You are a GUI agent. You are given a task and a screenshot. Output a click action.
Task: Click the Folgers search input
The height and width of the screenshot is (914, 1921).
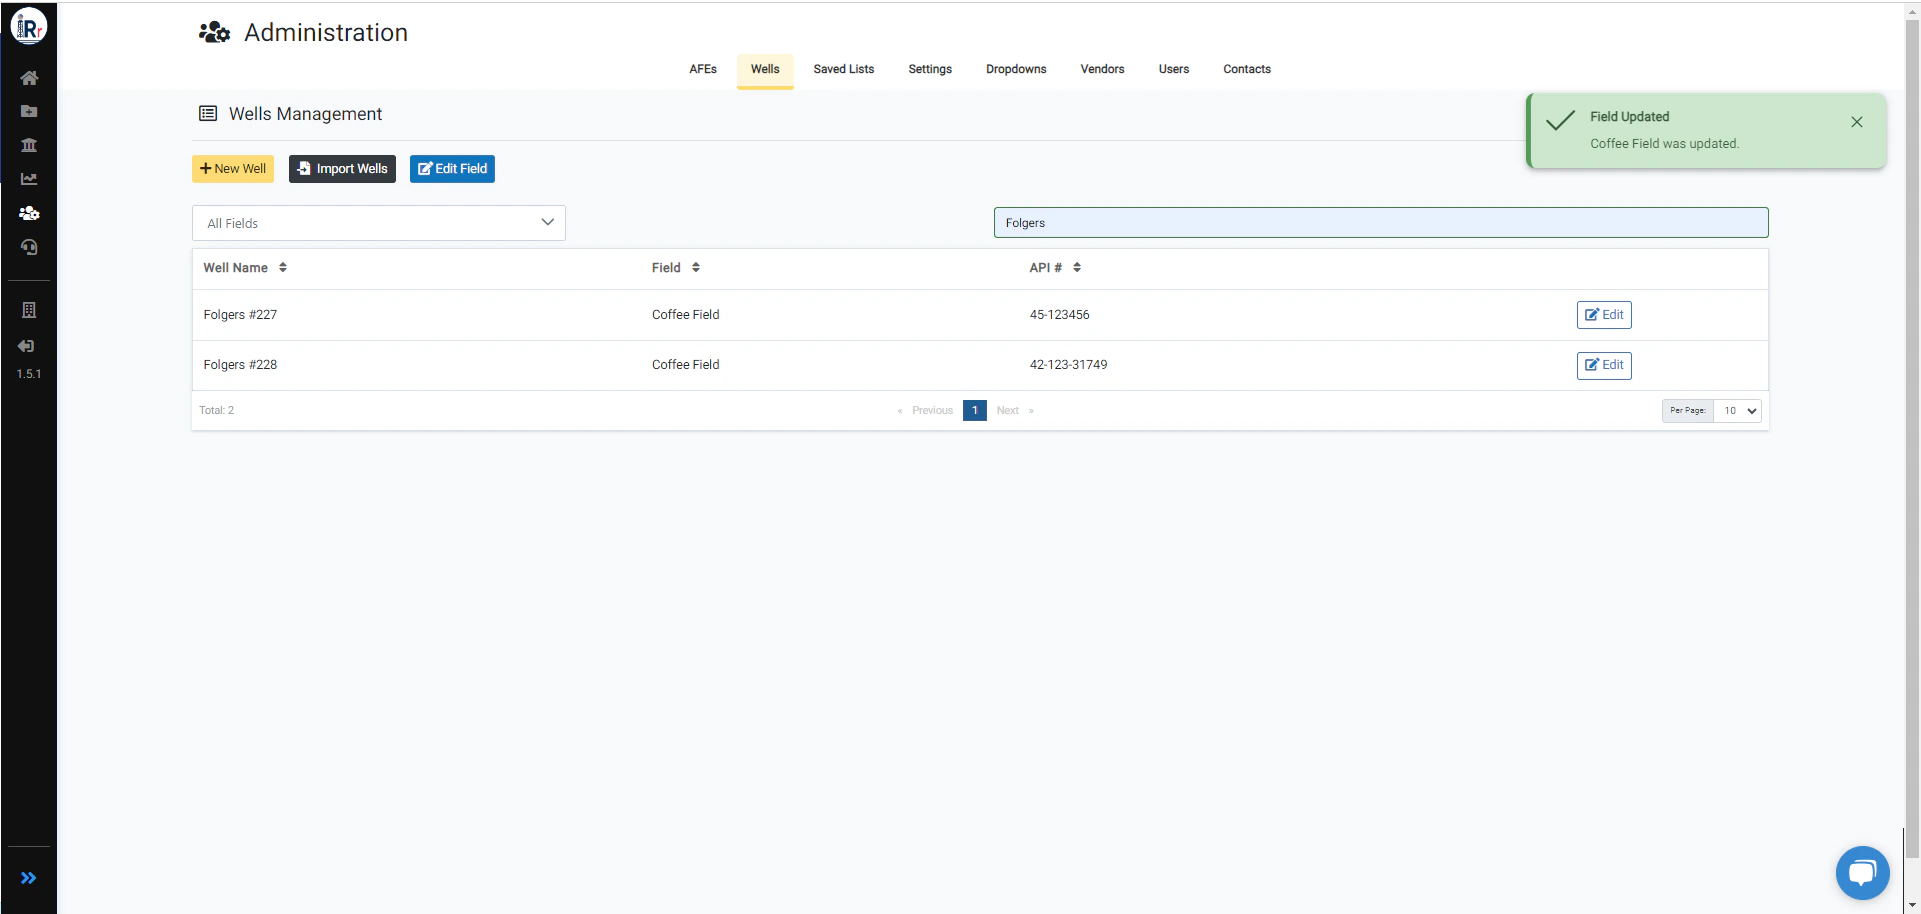pyautogui.click(x=1381, y=222)
